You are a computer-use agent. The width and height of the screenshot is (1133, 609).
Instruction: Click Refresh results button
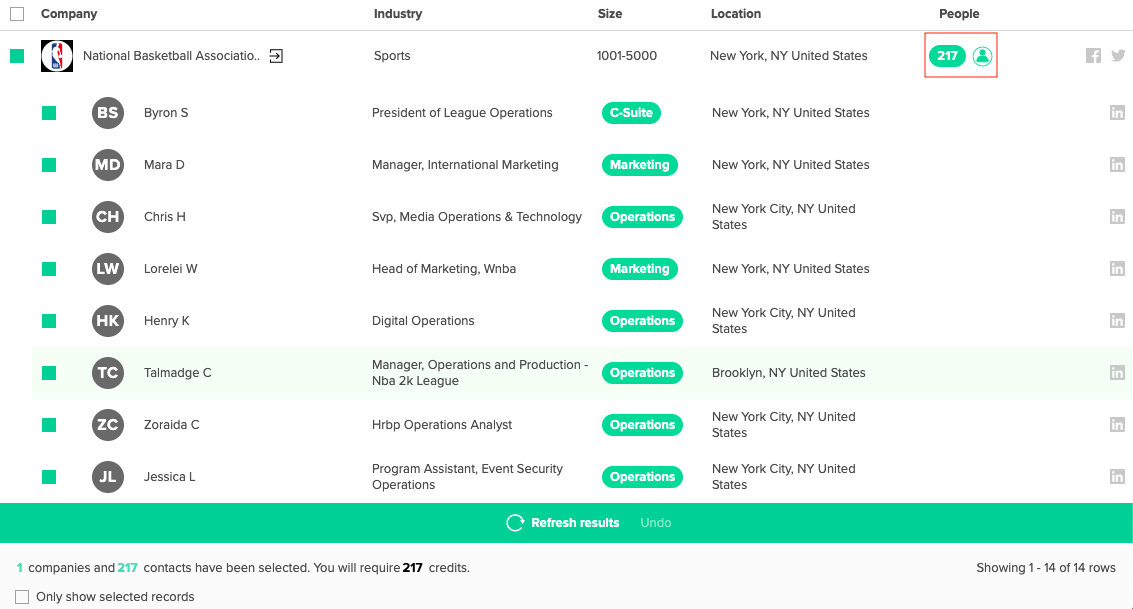point(563,523)
